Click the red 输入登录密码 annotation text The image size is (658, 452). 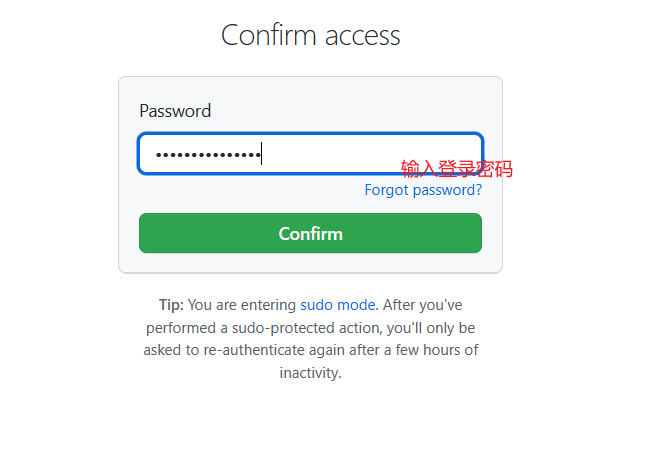(x=457, y=169)
